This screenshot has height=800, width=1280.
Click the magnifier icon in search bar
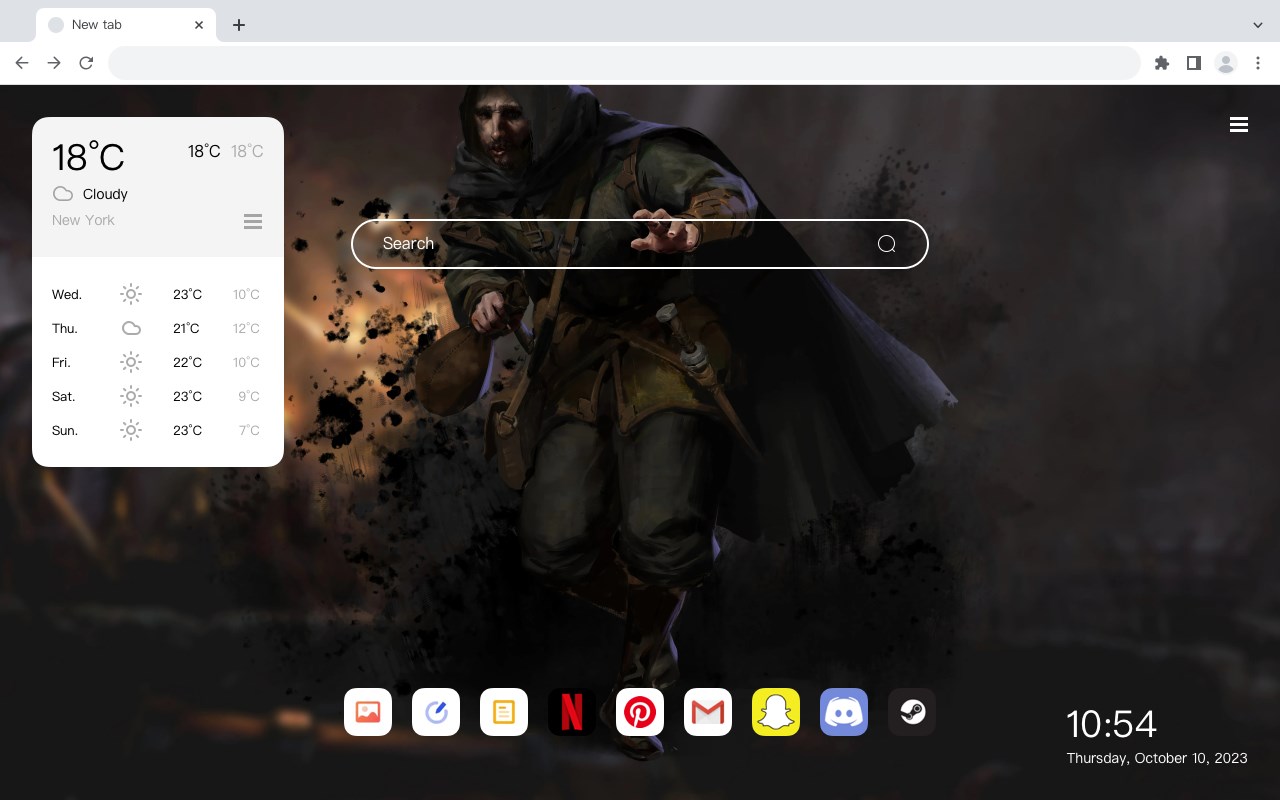click(886, 244)
